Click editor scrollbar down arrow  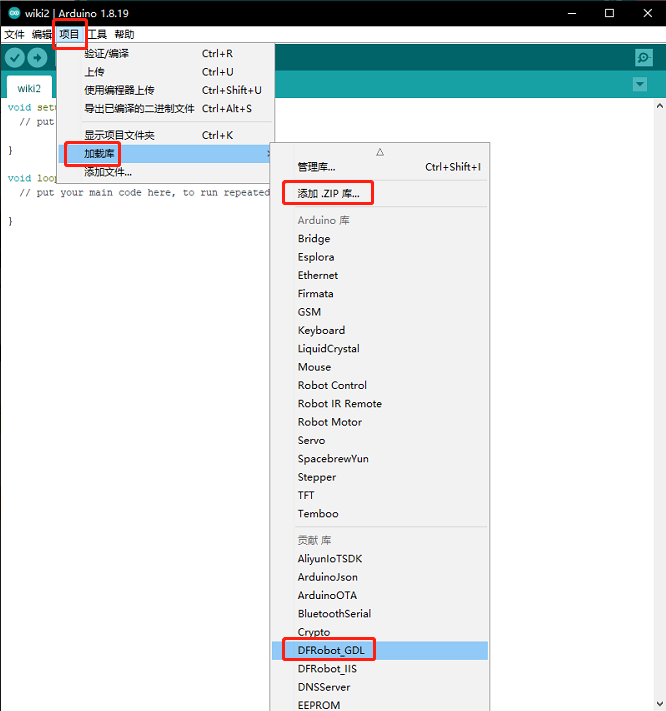[x=660, y=704]
